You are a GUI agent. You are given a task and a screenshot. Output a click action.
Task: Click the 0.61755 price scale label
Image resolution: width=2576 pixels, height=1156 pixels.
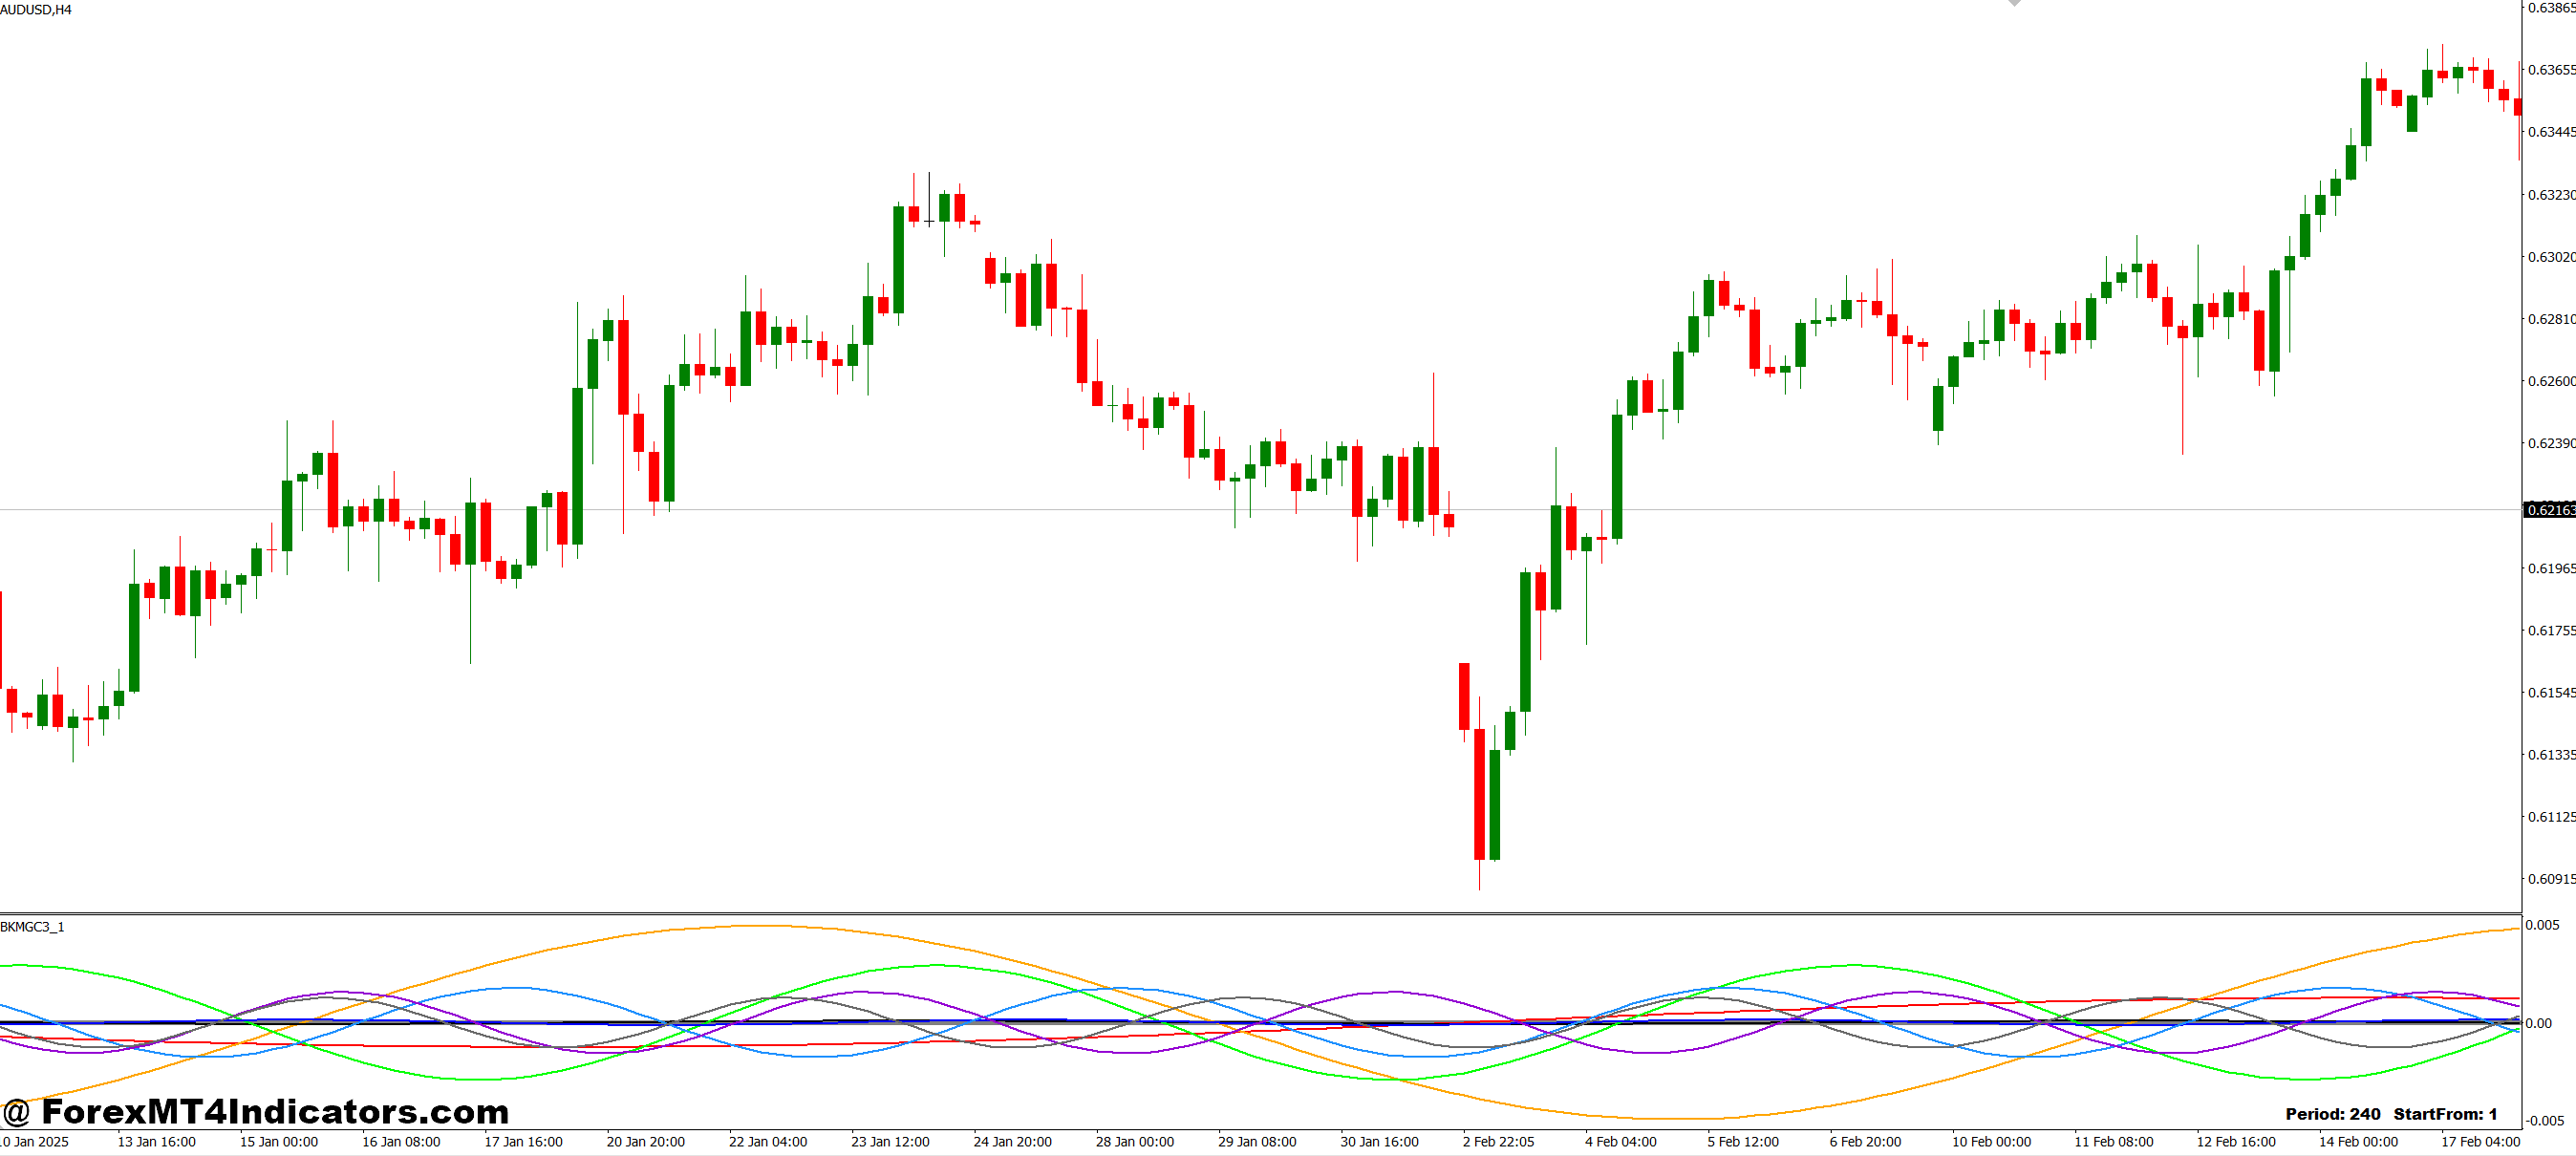point(2550,631)
